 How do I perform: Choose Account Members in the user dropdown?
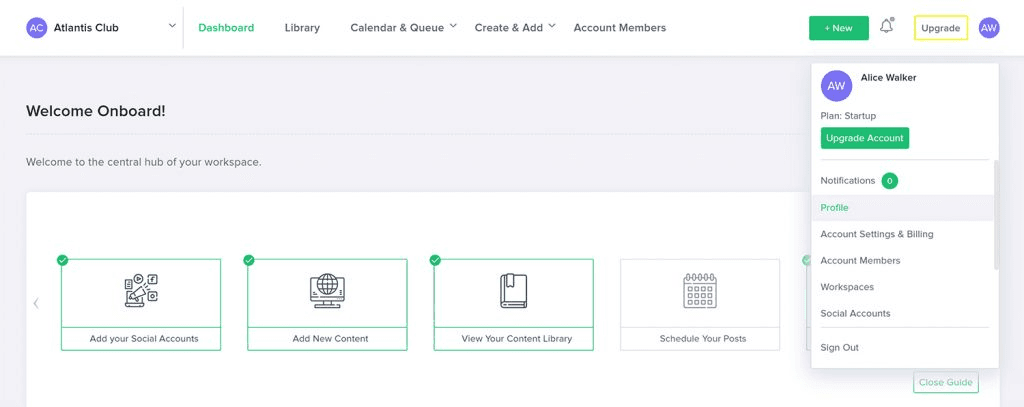[860, 261]
